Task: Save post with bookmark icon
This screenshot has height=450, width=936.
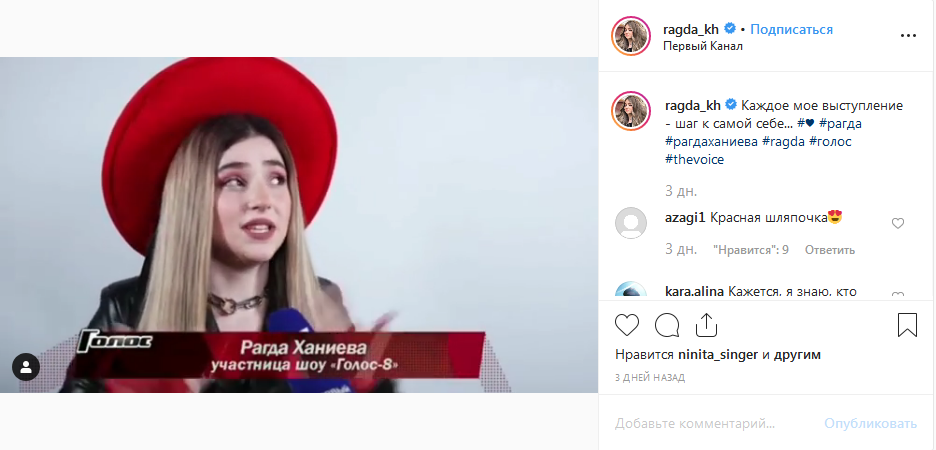Action: tap(907, 325)
